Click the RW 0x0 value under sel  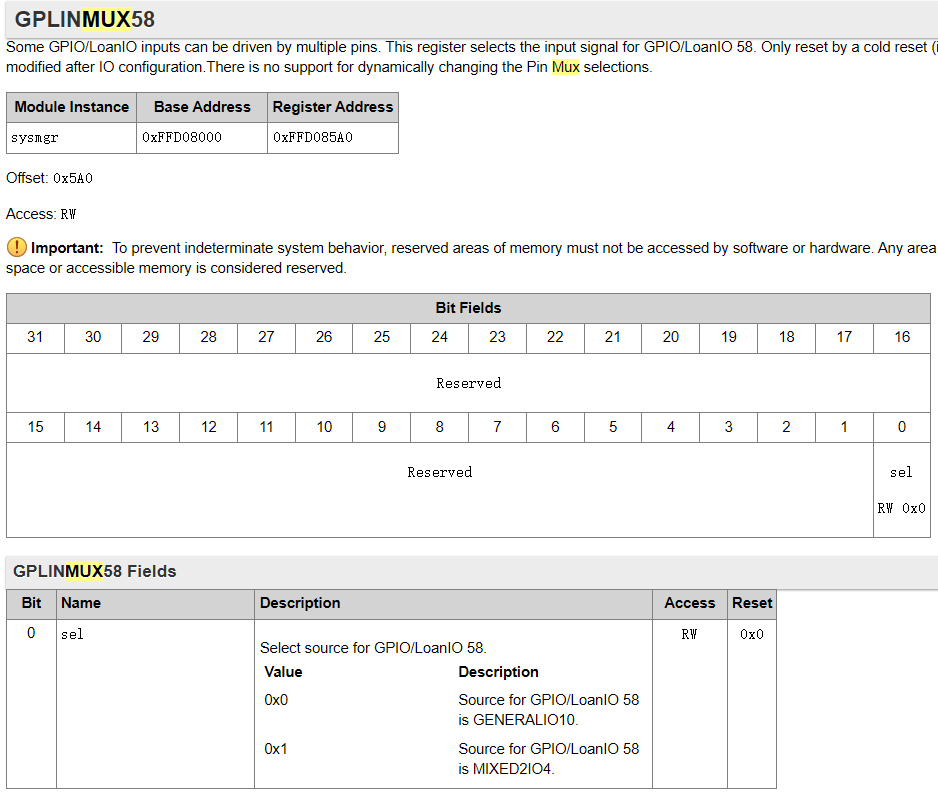tap(902, 508)
